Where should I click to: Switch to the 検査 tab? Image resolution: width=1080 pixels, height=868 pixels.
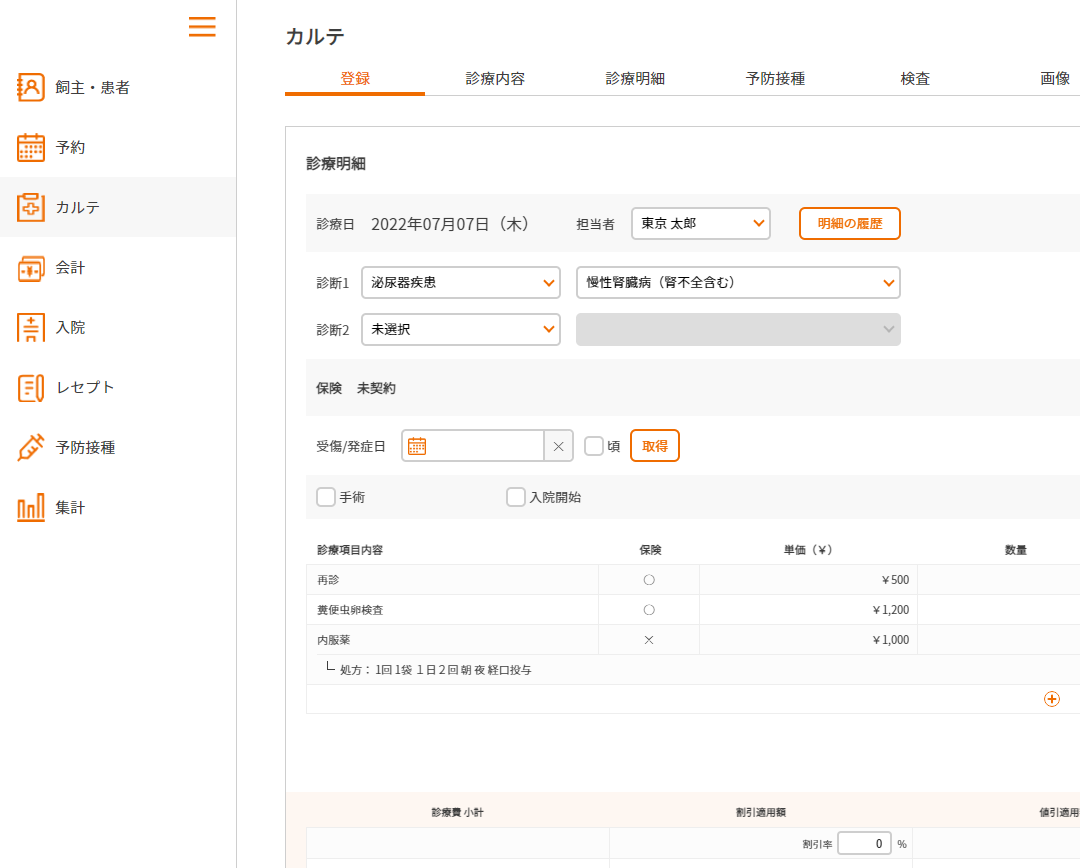click(915, 79)
